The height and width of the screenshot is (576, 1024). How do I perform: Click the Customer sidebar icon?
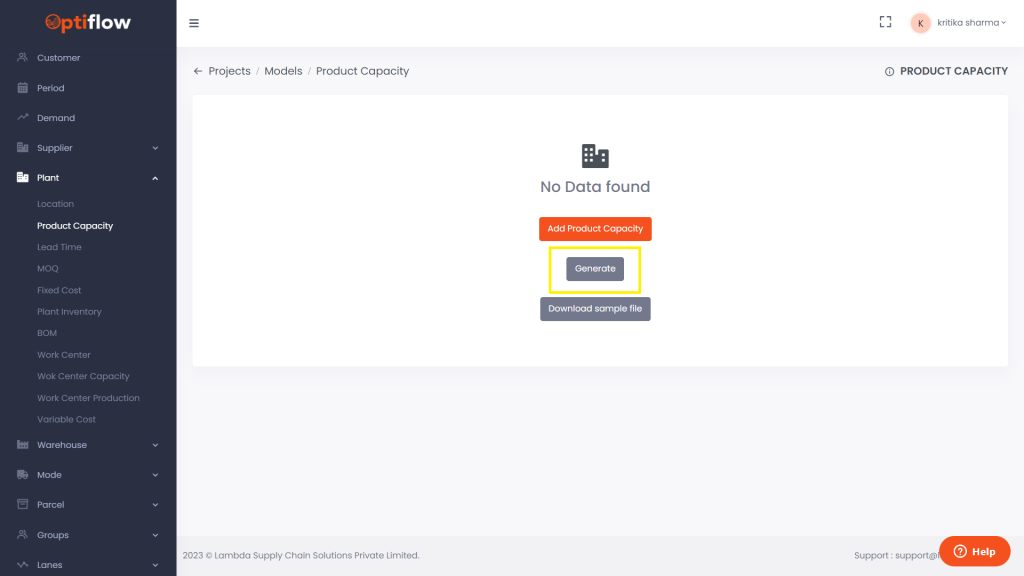click(x=23, y=58)
